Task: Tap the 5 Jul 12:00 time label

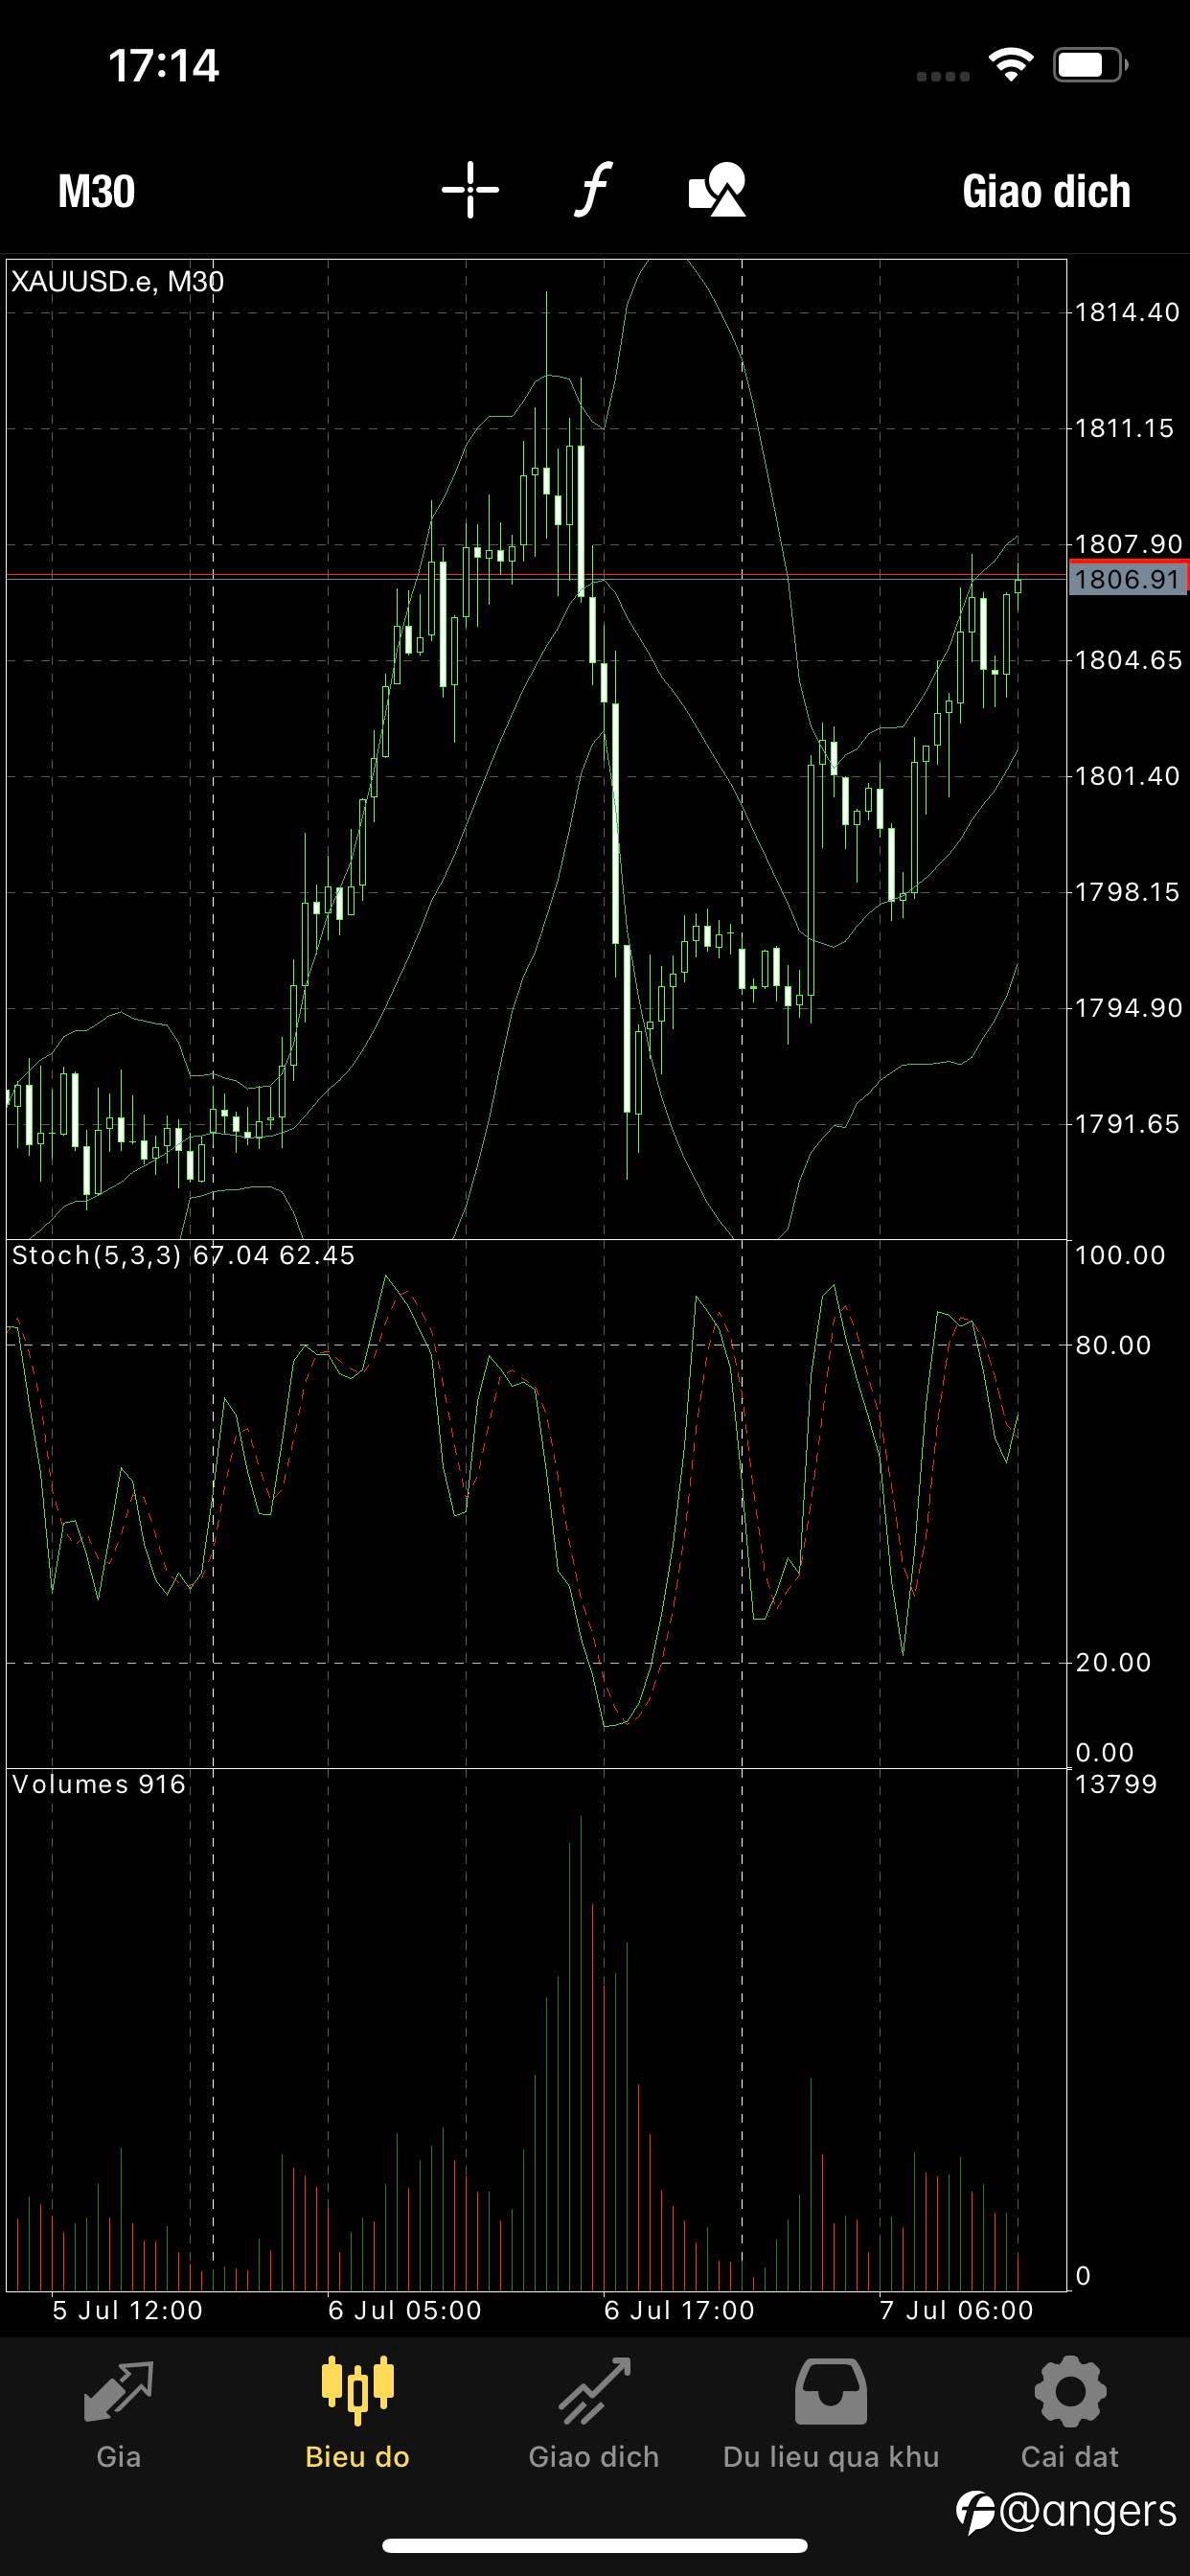Action: point(127,2310)
